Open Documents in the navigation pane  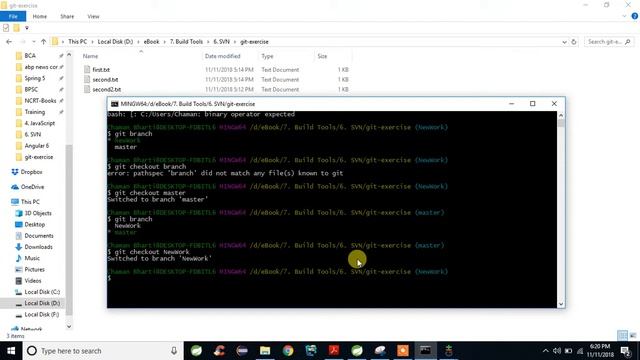pyautogui.click(x=39, y=236)
